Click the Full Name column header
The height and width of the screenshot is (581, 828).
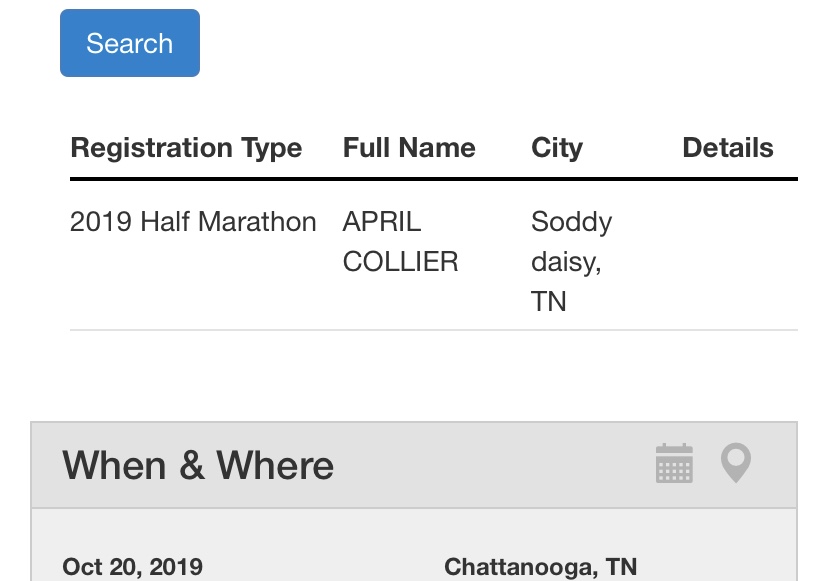tap(409, 148)
